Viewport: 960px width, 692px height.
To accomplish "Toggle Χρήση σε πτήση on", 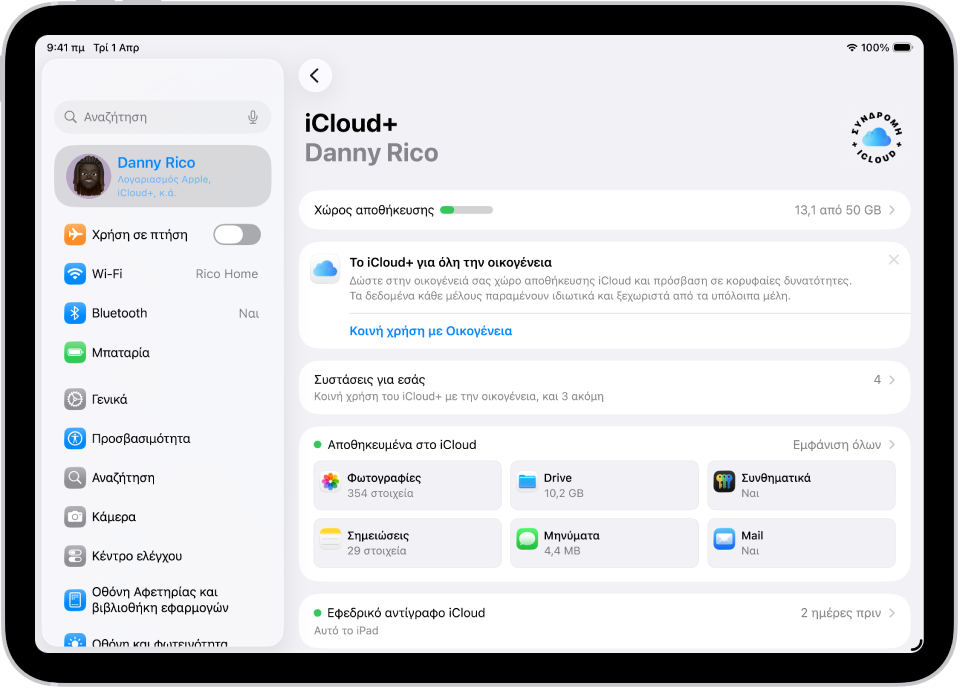I will pos(237,234).
